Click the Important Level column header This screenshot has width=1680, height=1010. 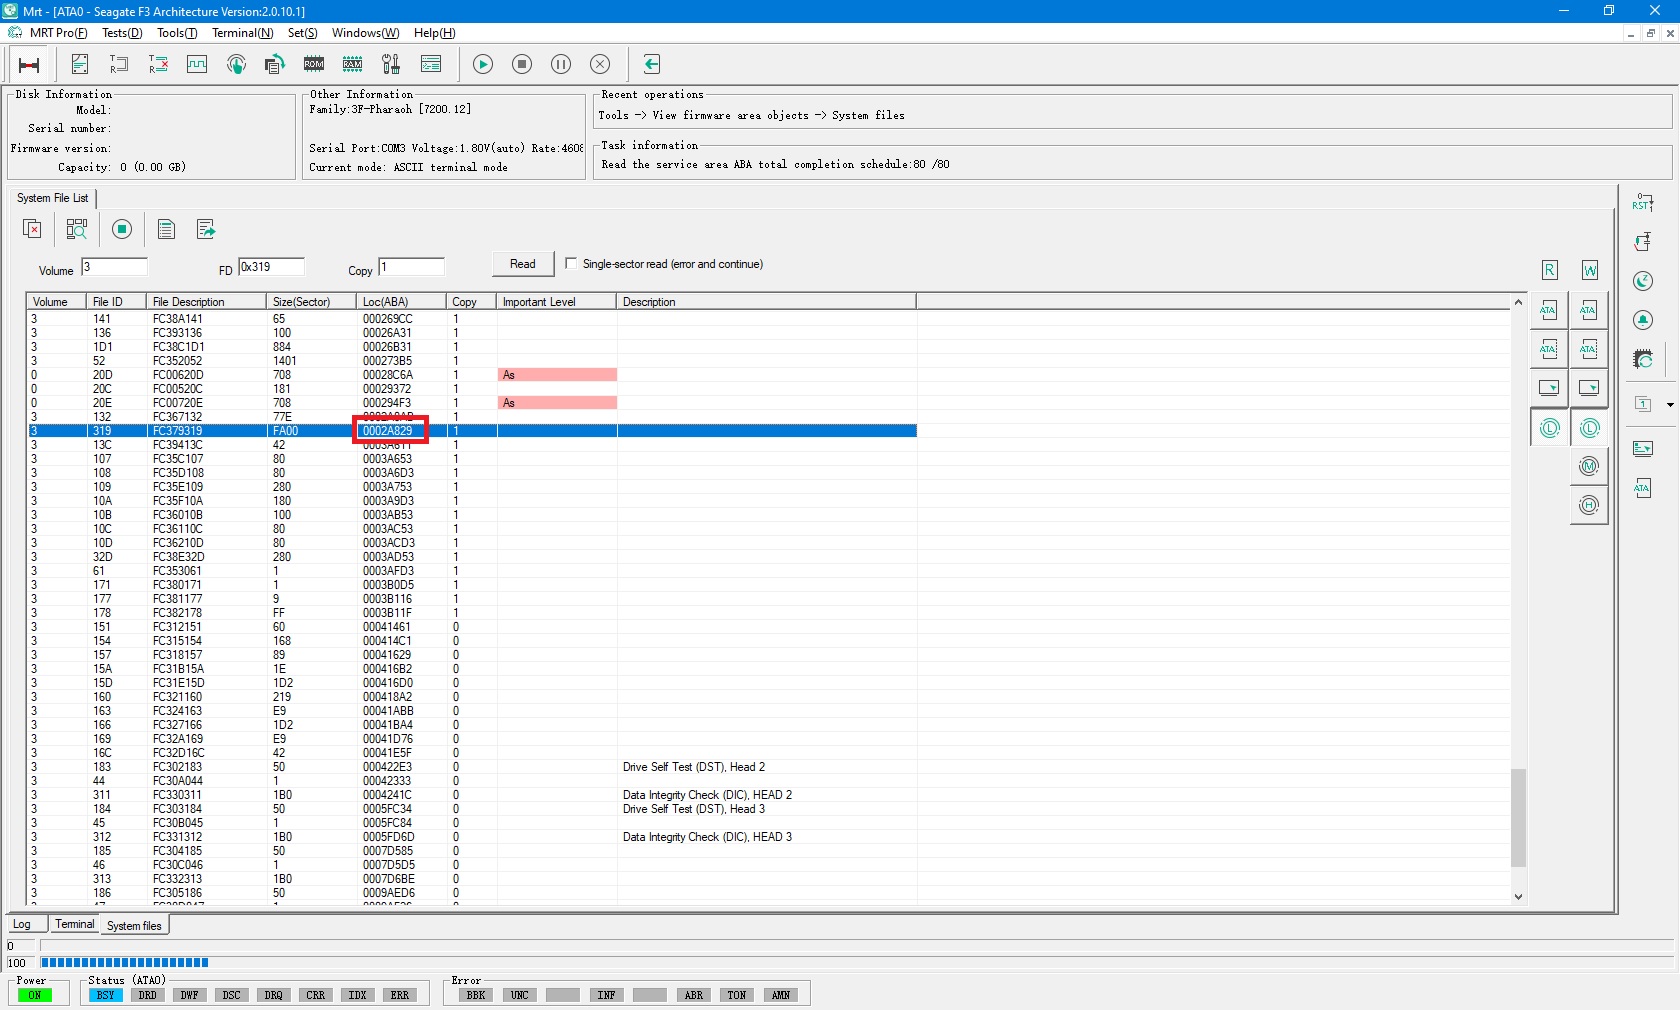coord(556,302)
